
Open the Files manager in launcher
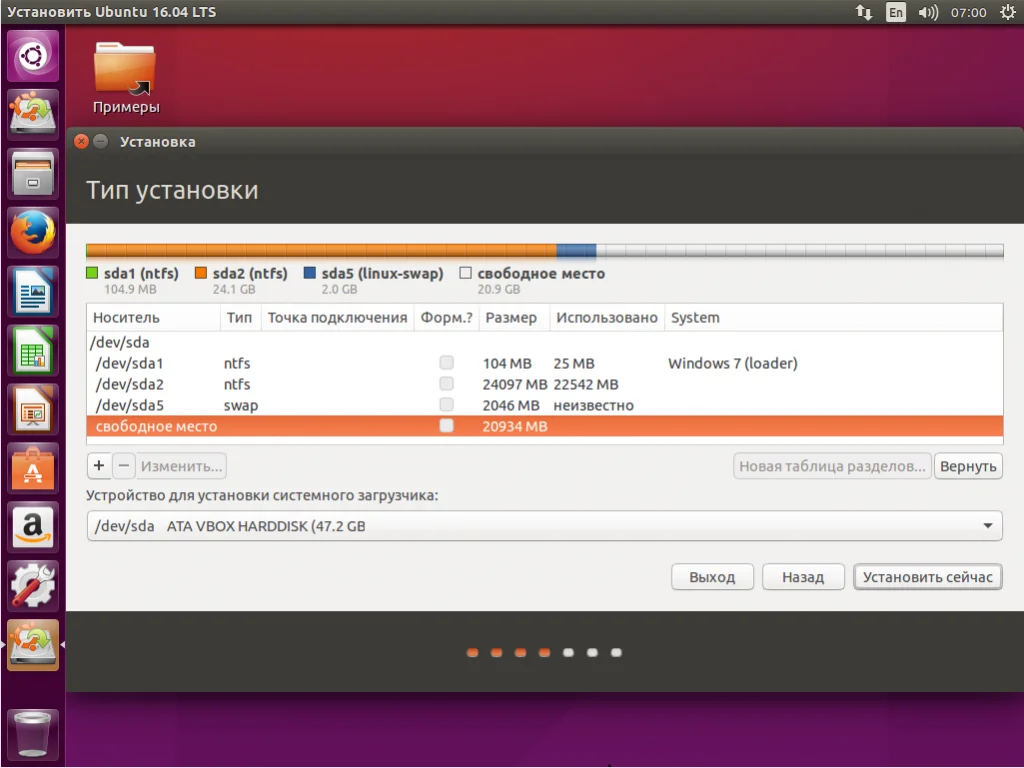click(33, 174)
